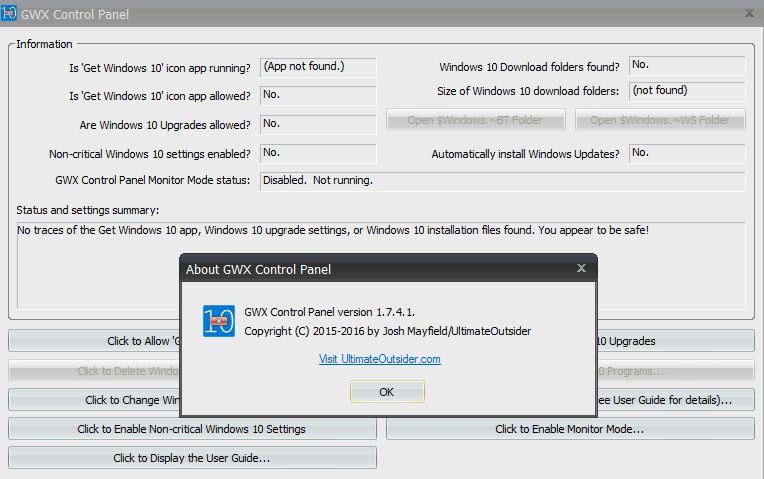Click the icon app allowed 'No.' field
Viewport: 764px width, 479px height.
[318, 95]
